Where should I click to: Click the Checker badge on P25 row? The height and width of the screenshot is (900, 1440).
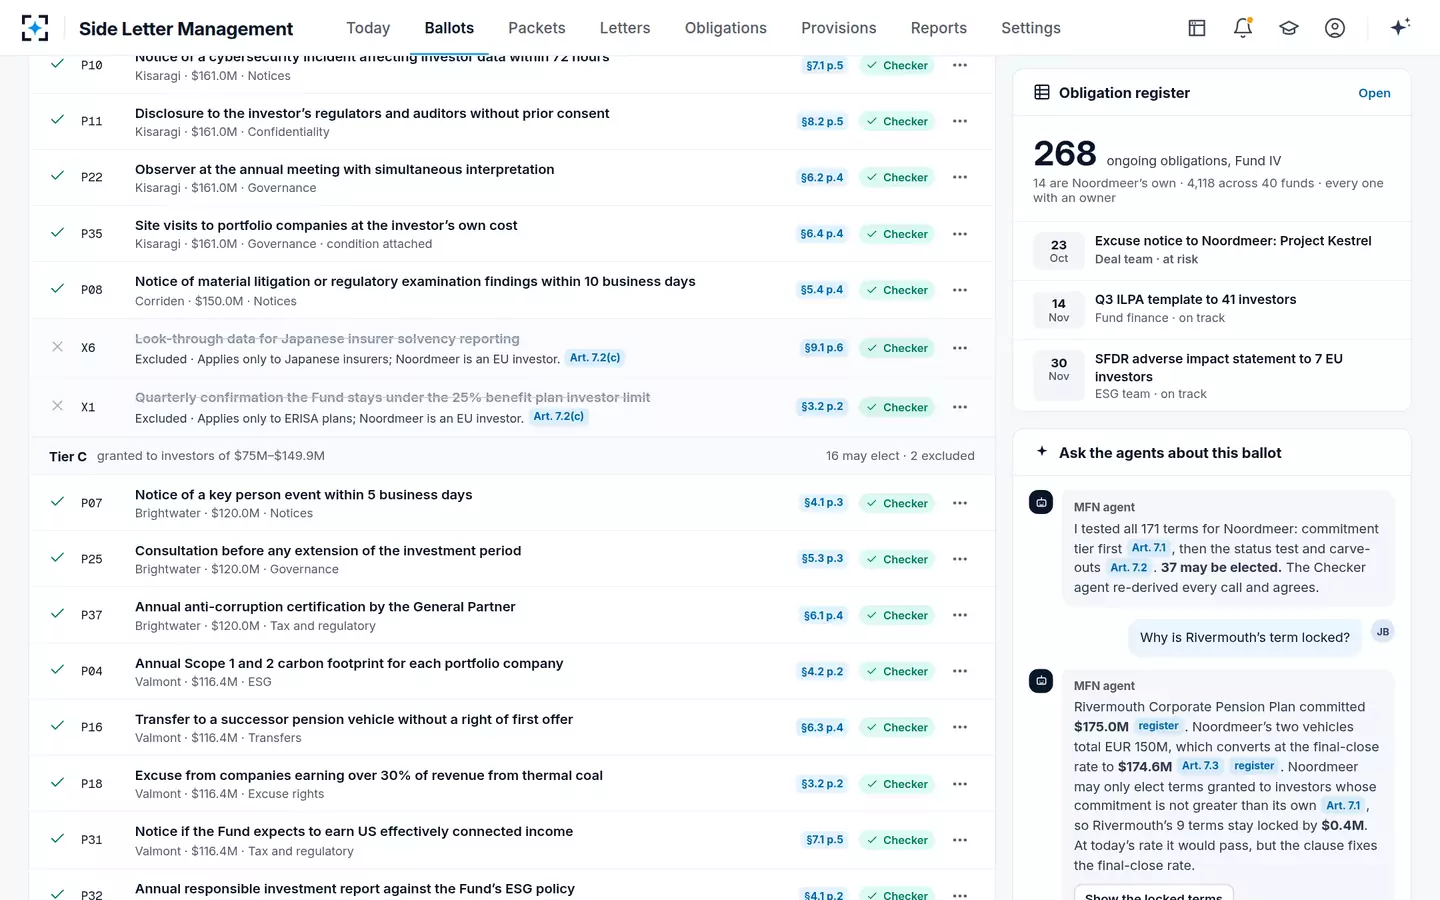[x=897, y=559]
